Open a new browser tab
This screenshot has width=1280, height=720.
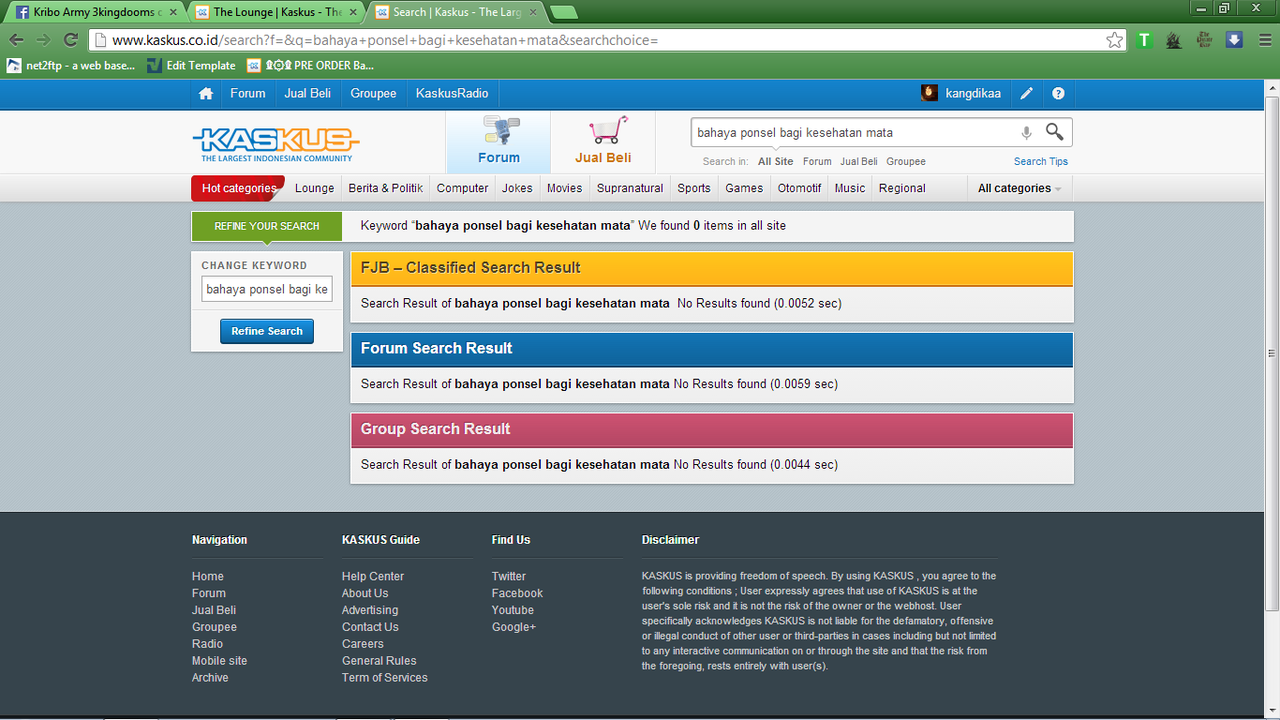564,12
